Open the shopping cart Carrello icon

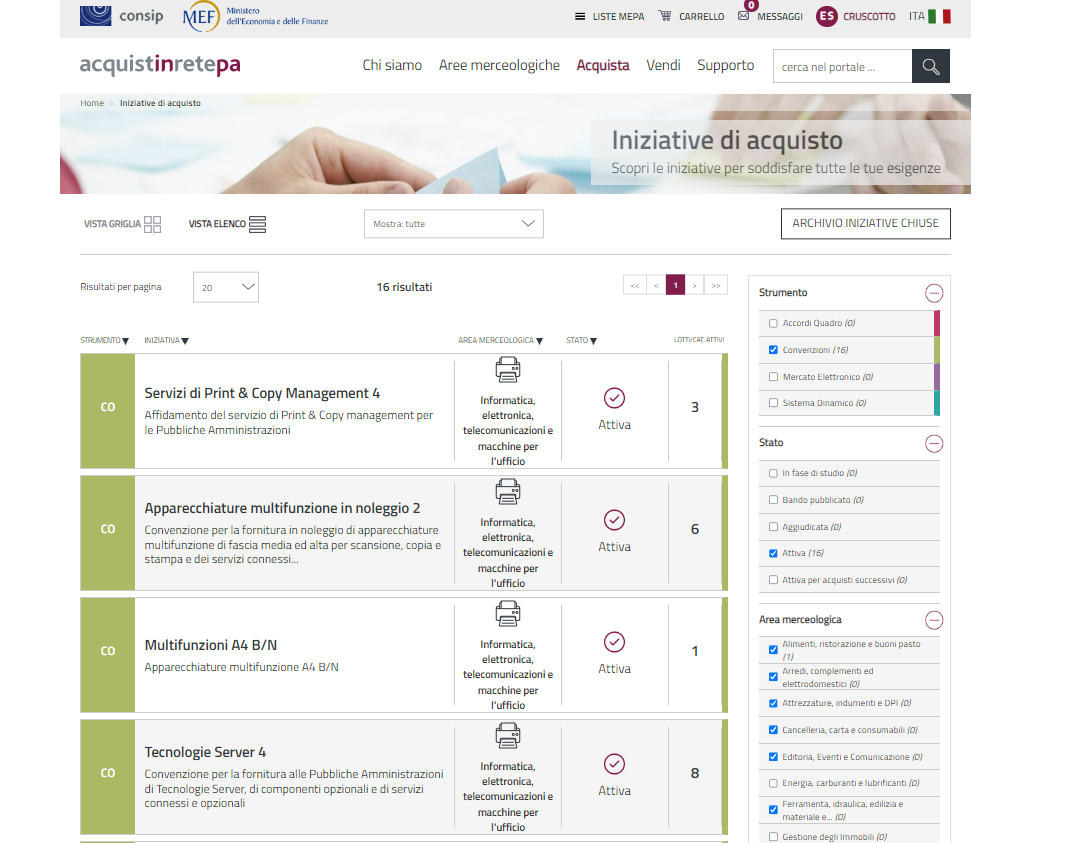click(665, 17)
